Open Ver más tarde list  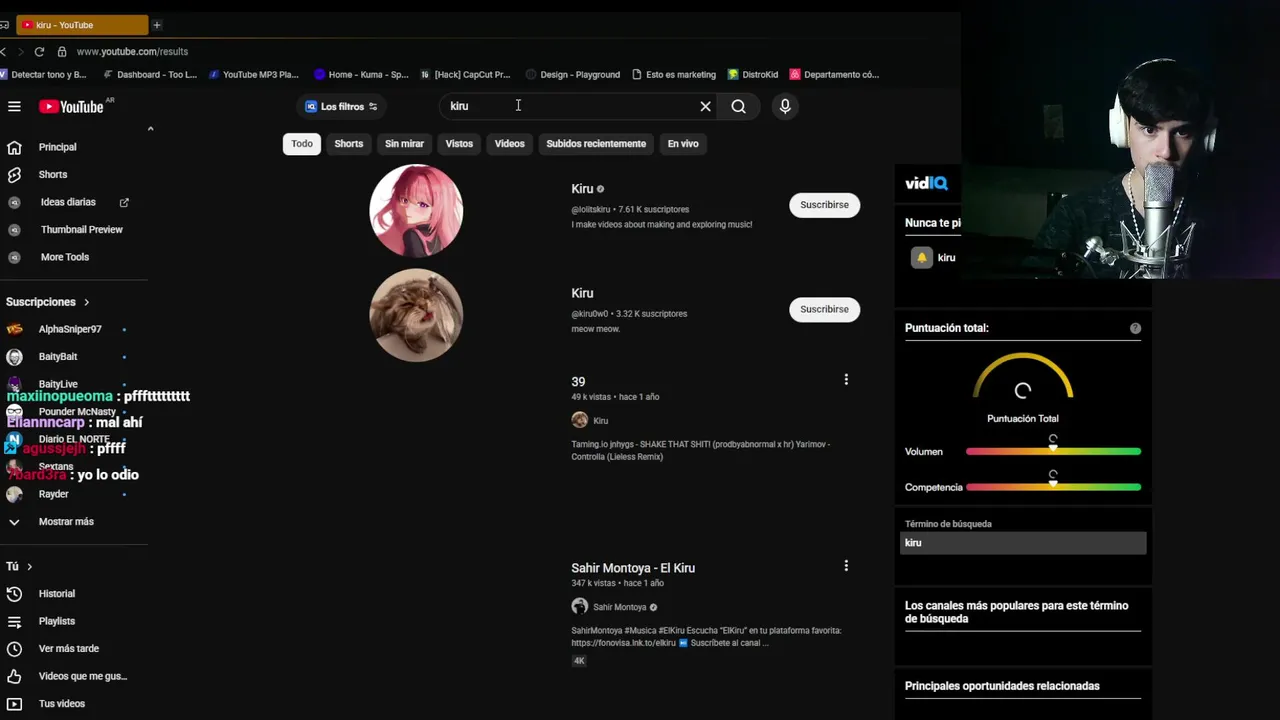[69, 649]
